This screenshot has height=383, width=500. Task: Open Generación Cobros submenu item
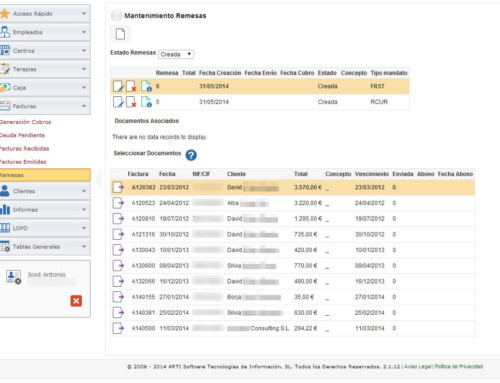(25, 122)
